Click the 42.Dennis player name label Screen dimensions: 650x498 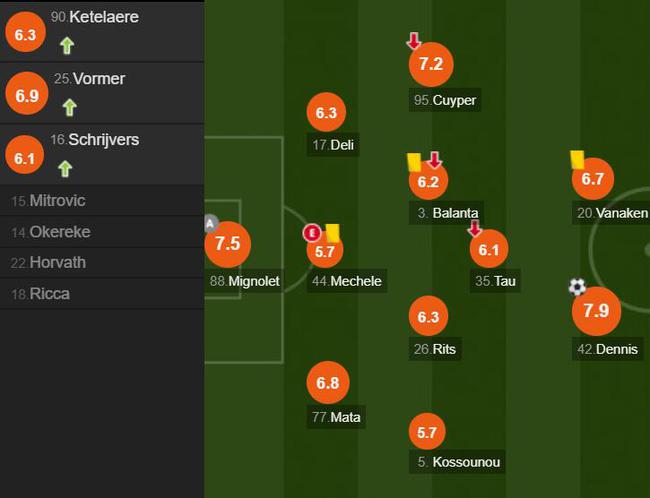[x=608, y=349]
